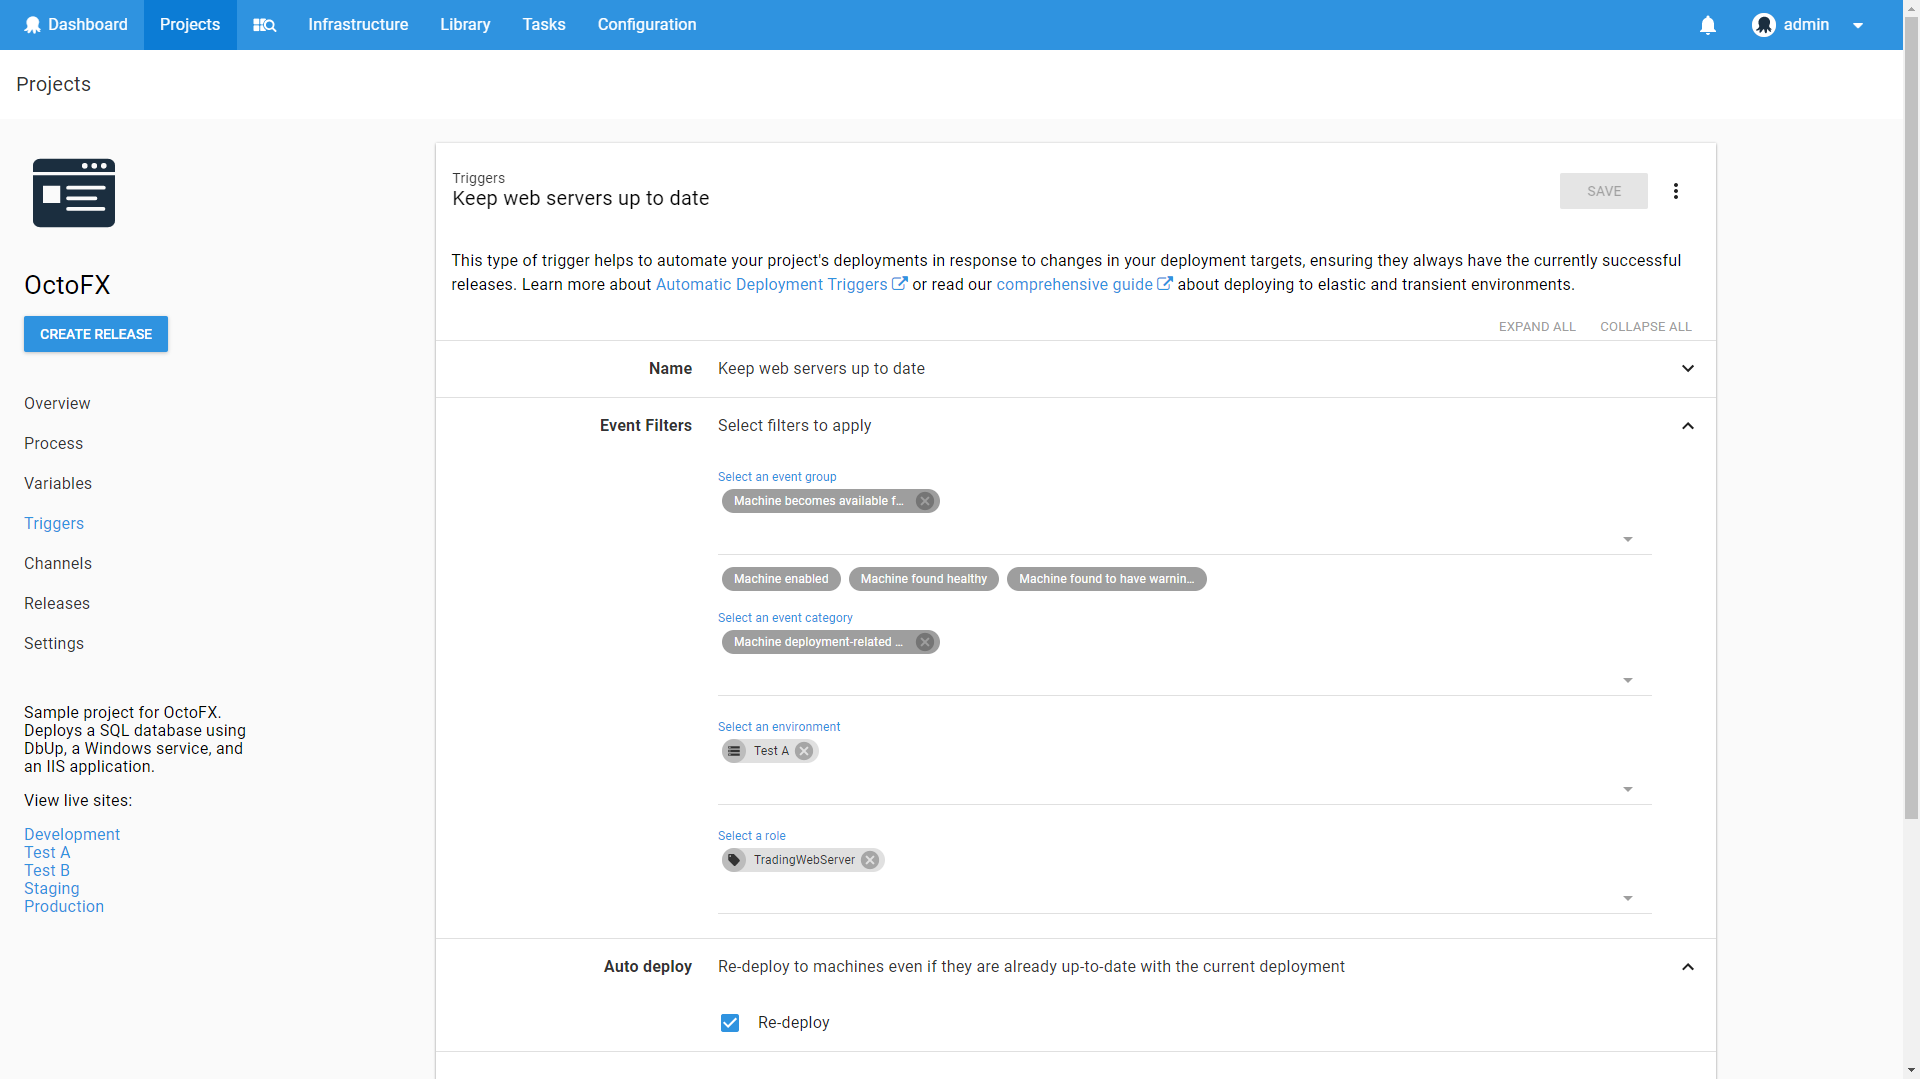1920x1079 pixels.
Task: Open the environment selection dropdown arrow
Action: pyautogui.click(x=1628, y=790)
